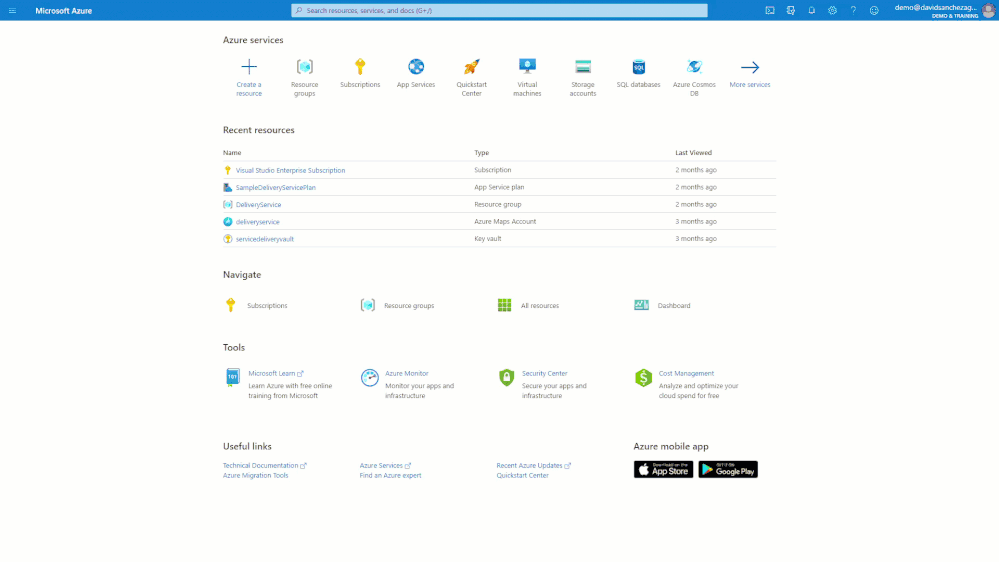Click the search resources input field
Viewport: 999px width, 562px height.
(x=500, y=10)
